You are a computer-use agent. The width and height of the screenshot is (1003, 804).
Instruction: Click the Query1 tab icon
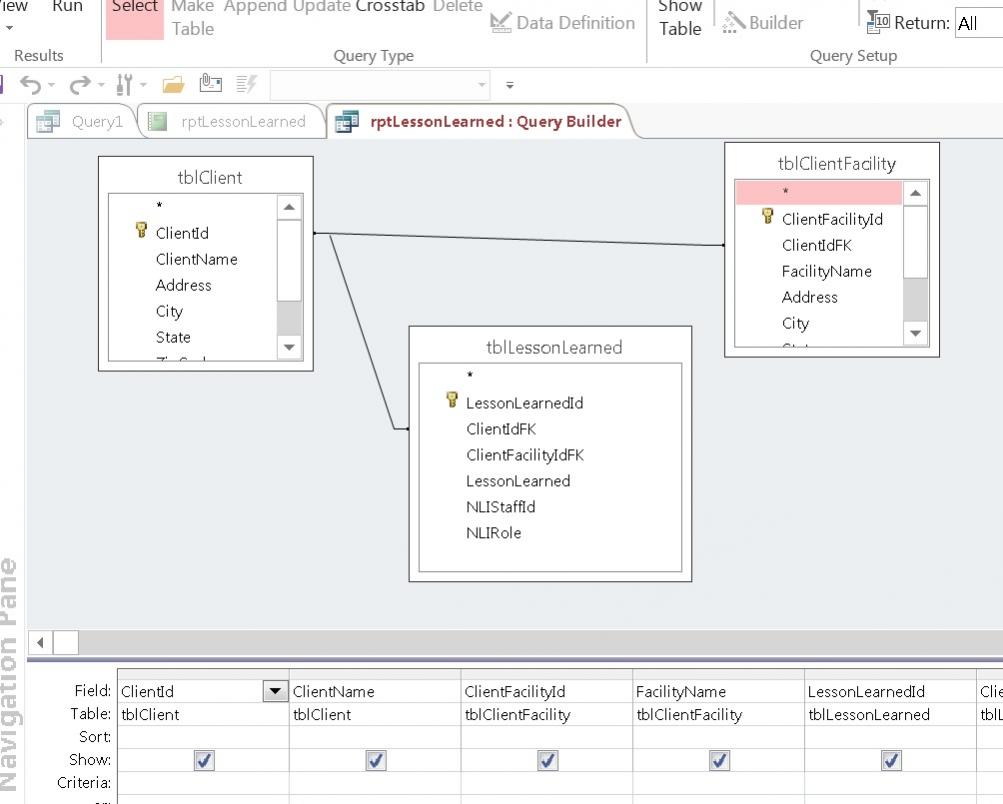pos(48,121)
